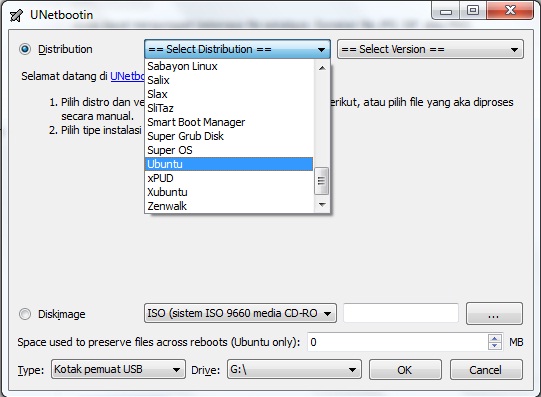Select the Diskimage radio button
Screen dimensions: 541x397
(25, 314)
